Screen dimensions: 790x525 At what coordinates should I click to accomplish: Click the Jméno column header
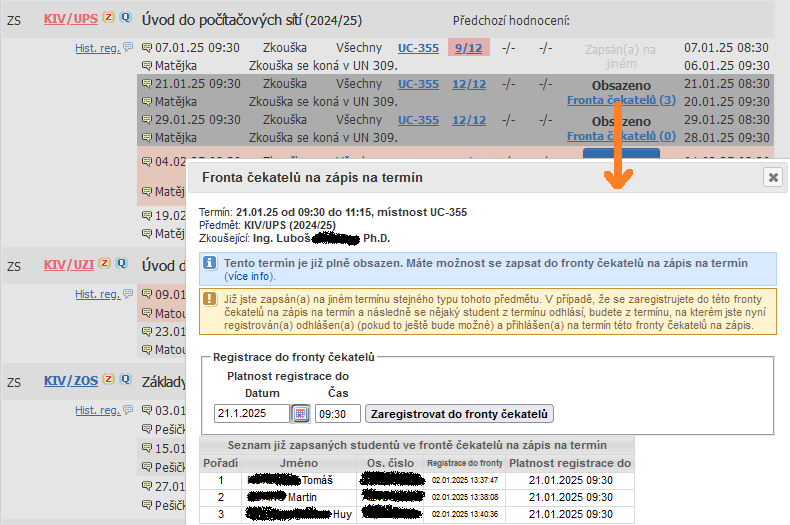tap(299, 463)
